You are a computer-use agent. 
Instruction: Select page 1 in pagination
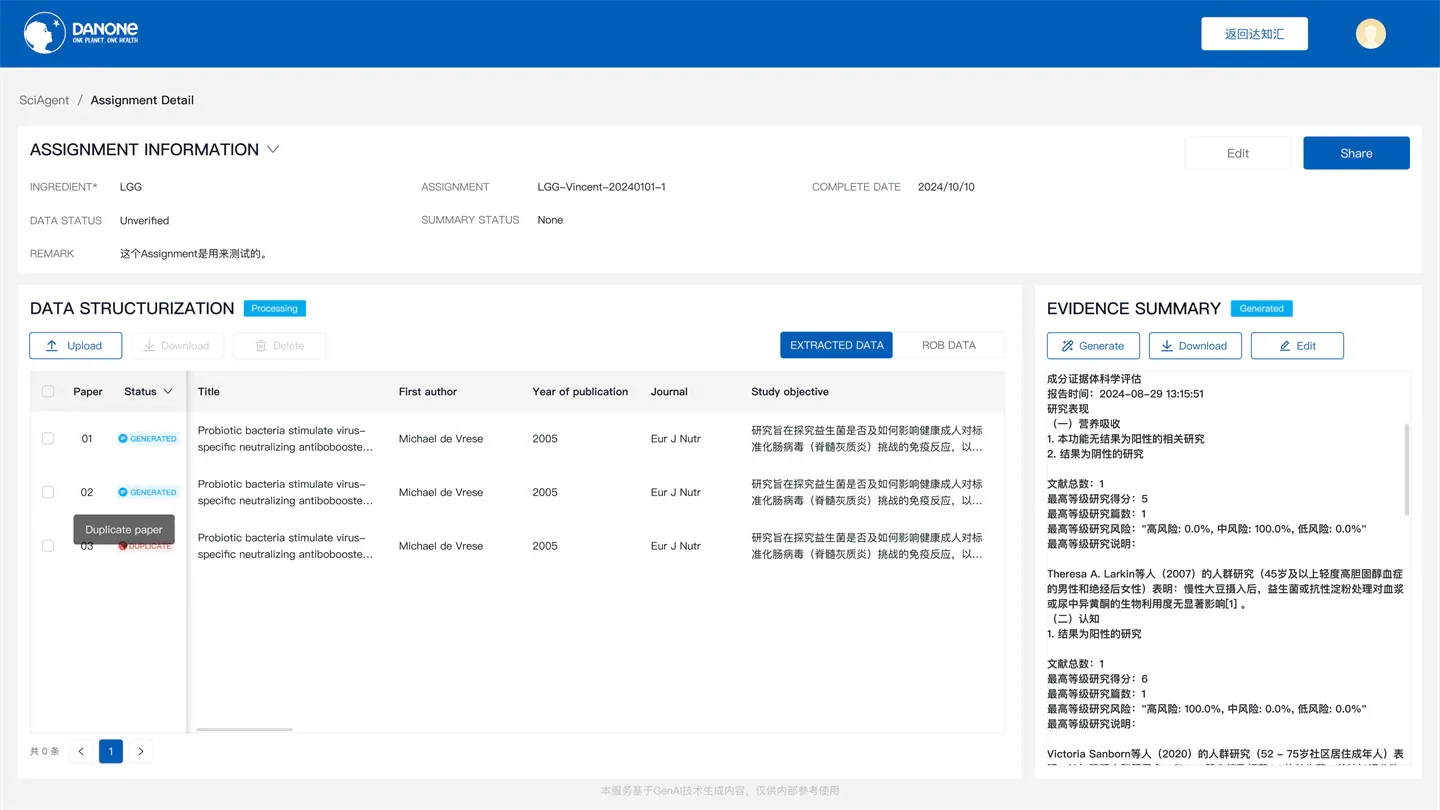[x=111, y=751]
